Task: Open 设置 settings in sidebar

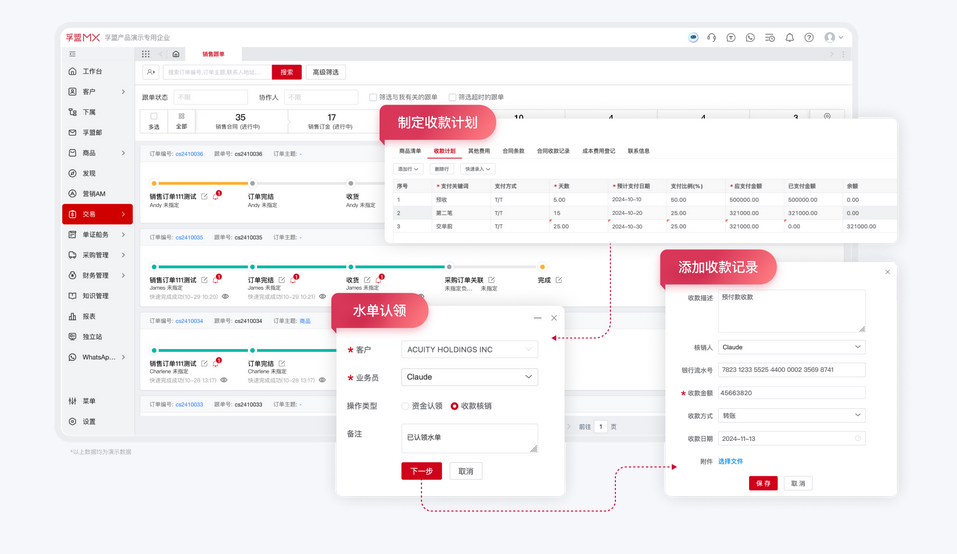Action: pos(89,421)
